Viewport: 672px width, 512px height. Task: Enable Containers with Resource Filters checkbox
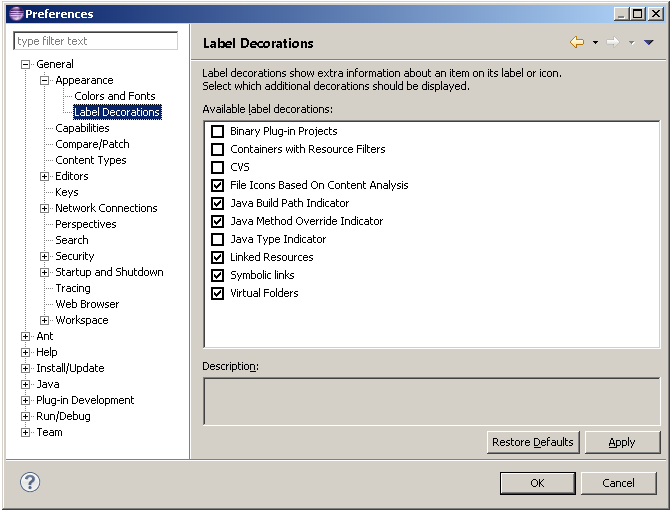coord(217,149)
